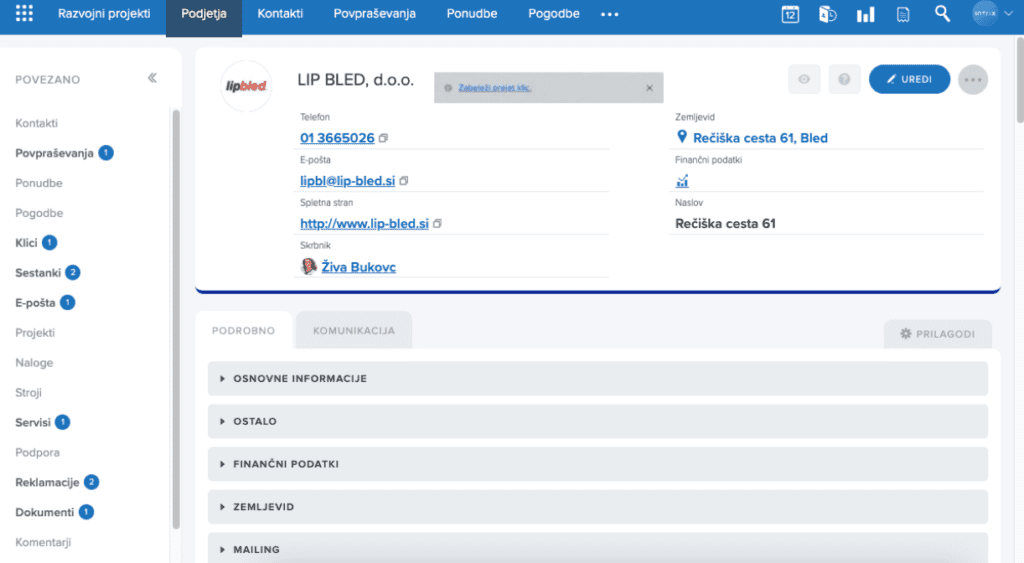The width and height of the screenshot is (1024, 563).
Task: Open Dokumenti in the sidebar
Action: (x=44, y=512)
